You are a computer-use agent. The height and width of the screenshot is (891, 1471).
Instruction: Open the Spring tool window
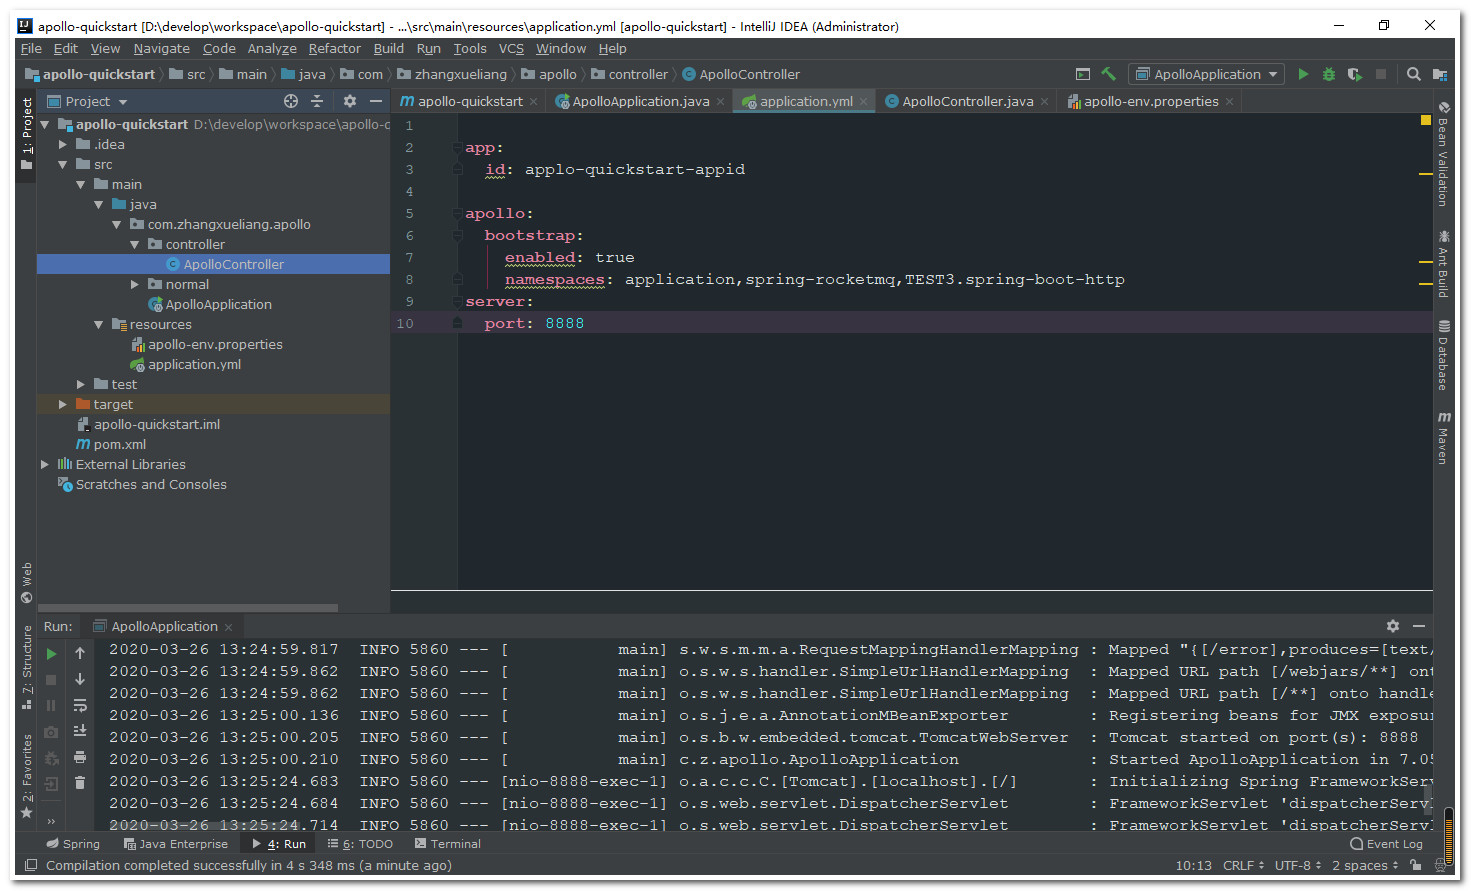point(73,844)
